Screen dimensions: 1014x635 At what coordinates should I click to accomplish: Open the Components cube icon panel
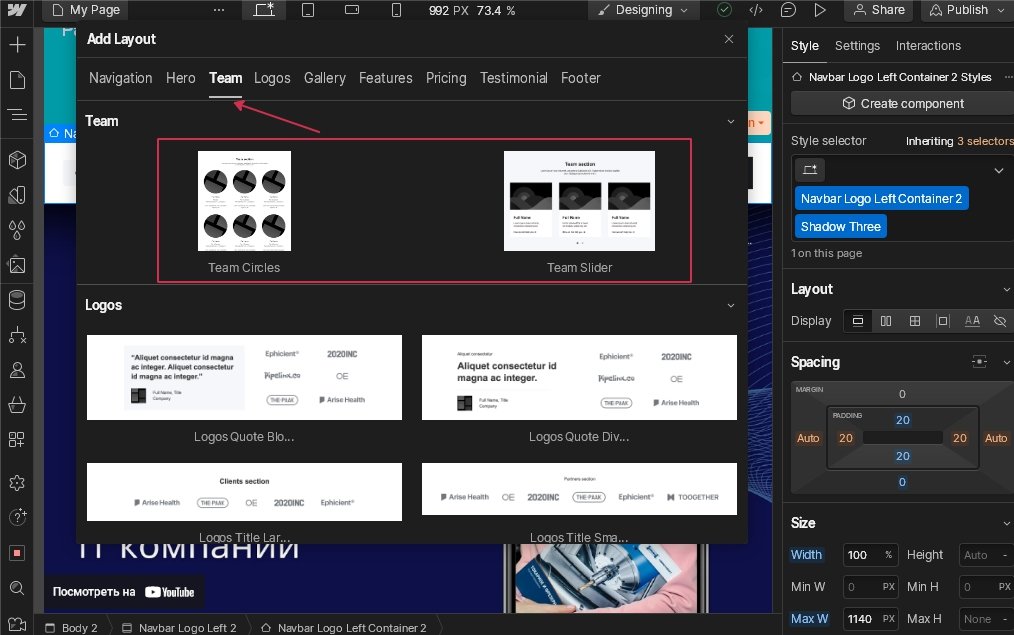pyautogui.click(x=16, y=160)
